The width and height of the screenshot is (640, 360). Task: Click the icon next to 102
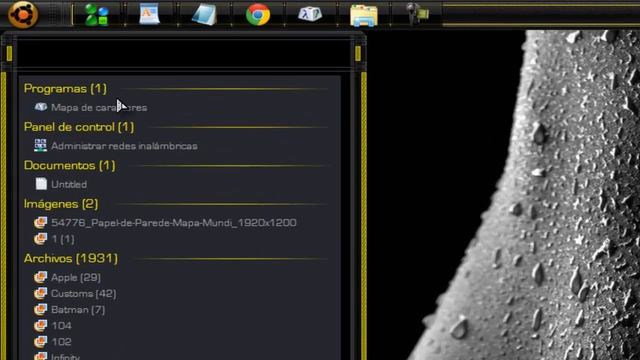[x=40, y=341]
